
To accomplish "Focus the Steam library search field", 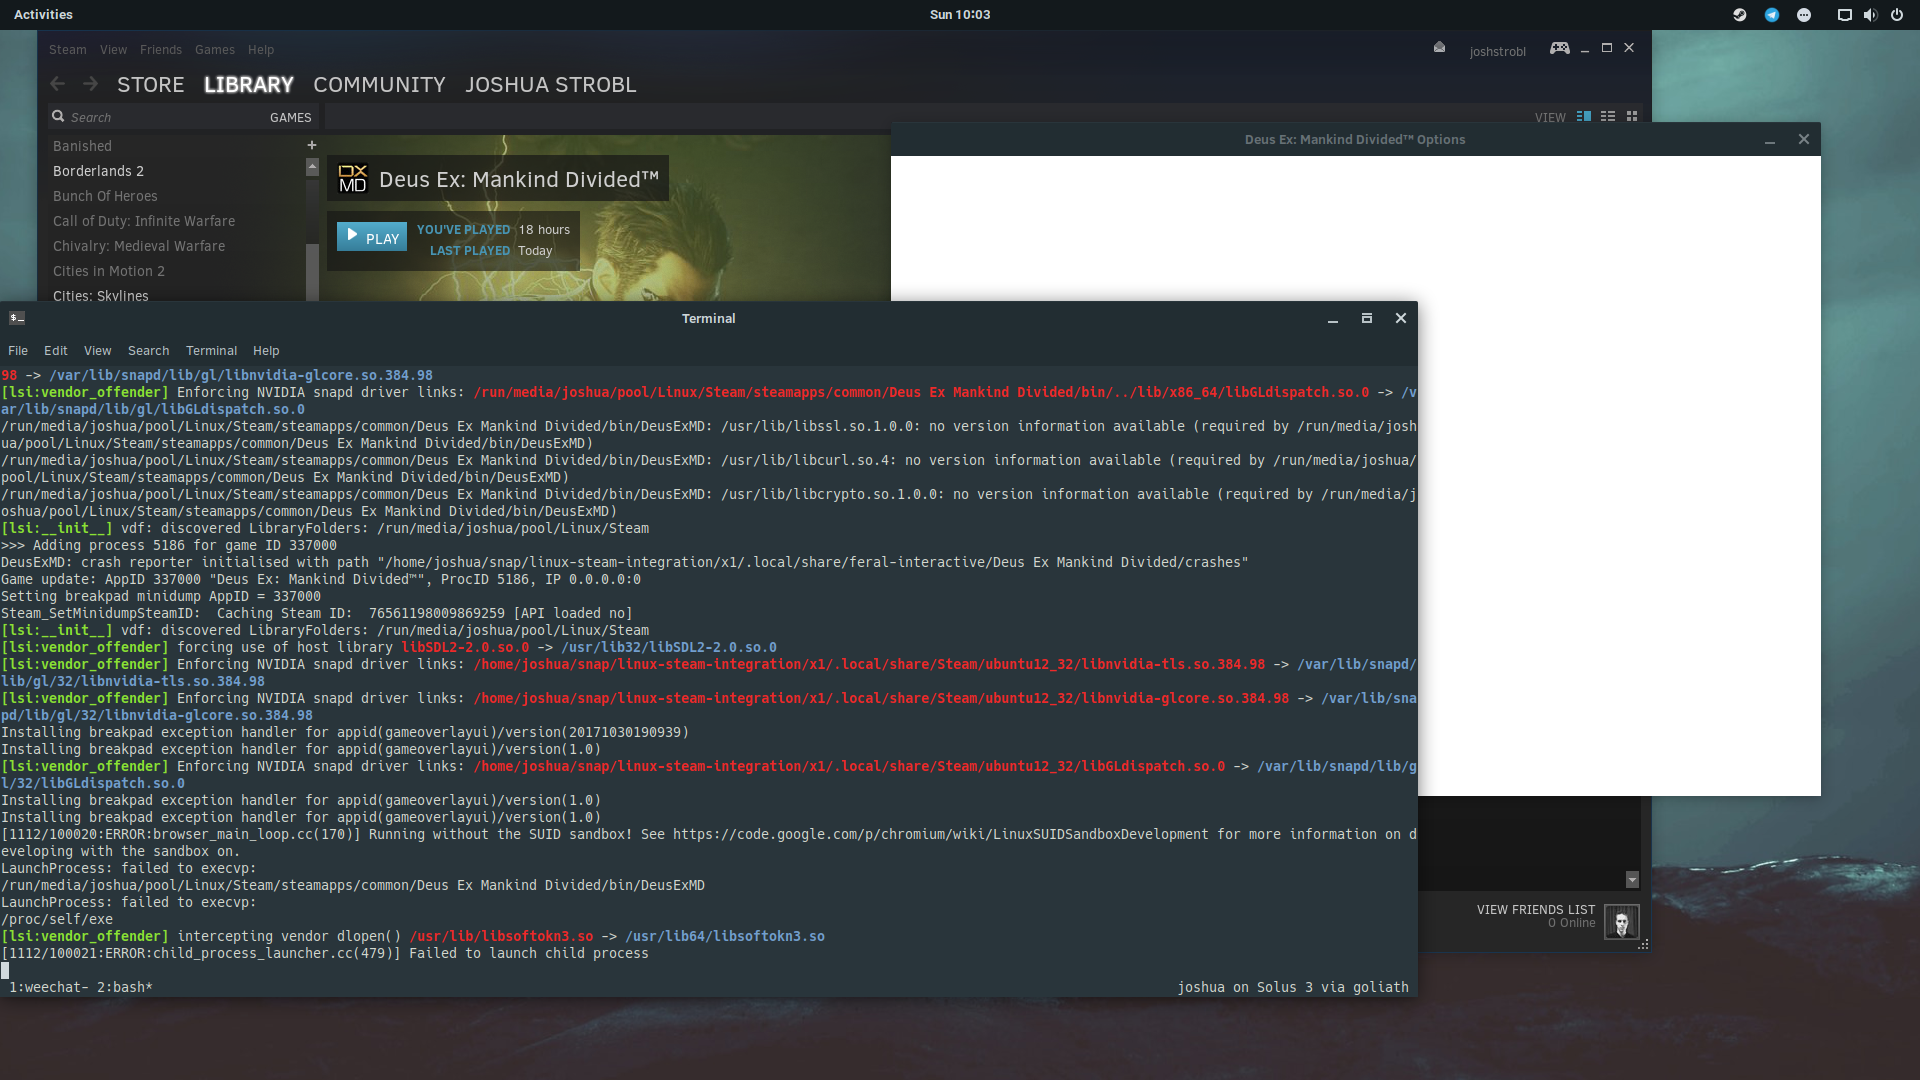I will [x=160, y=117].
